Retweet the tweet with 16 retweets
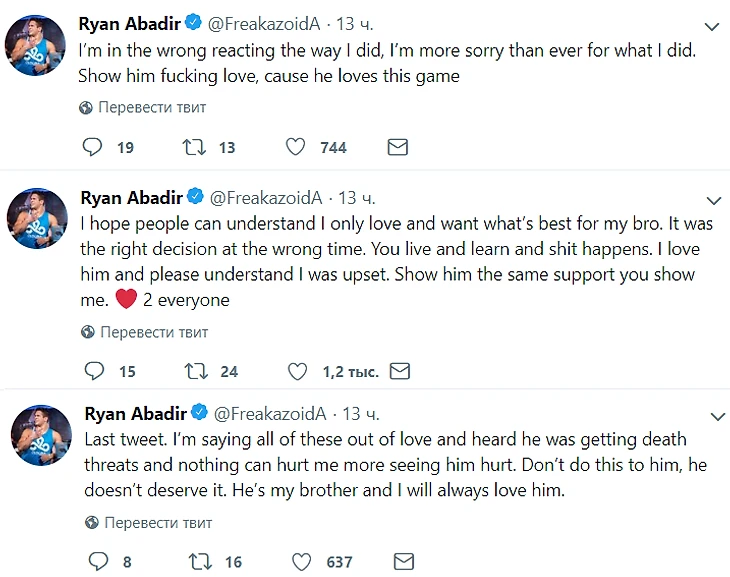The height and width of the screenshot is (577, 730). tap(200, 561)
